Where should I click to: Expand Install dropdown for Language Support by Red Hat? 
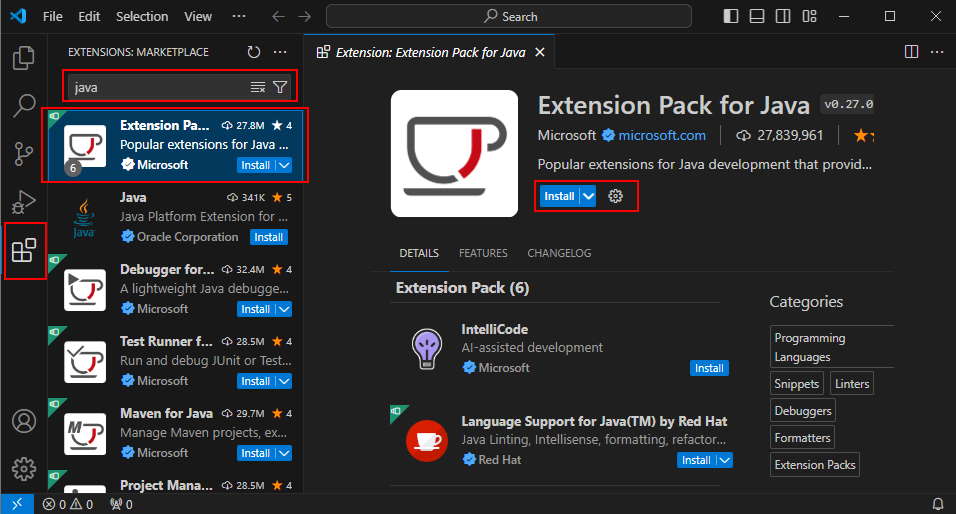click(724, 460)
